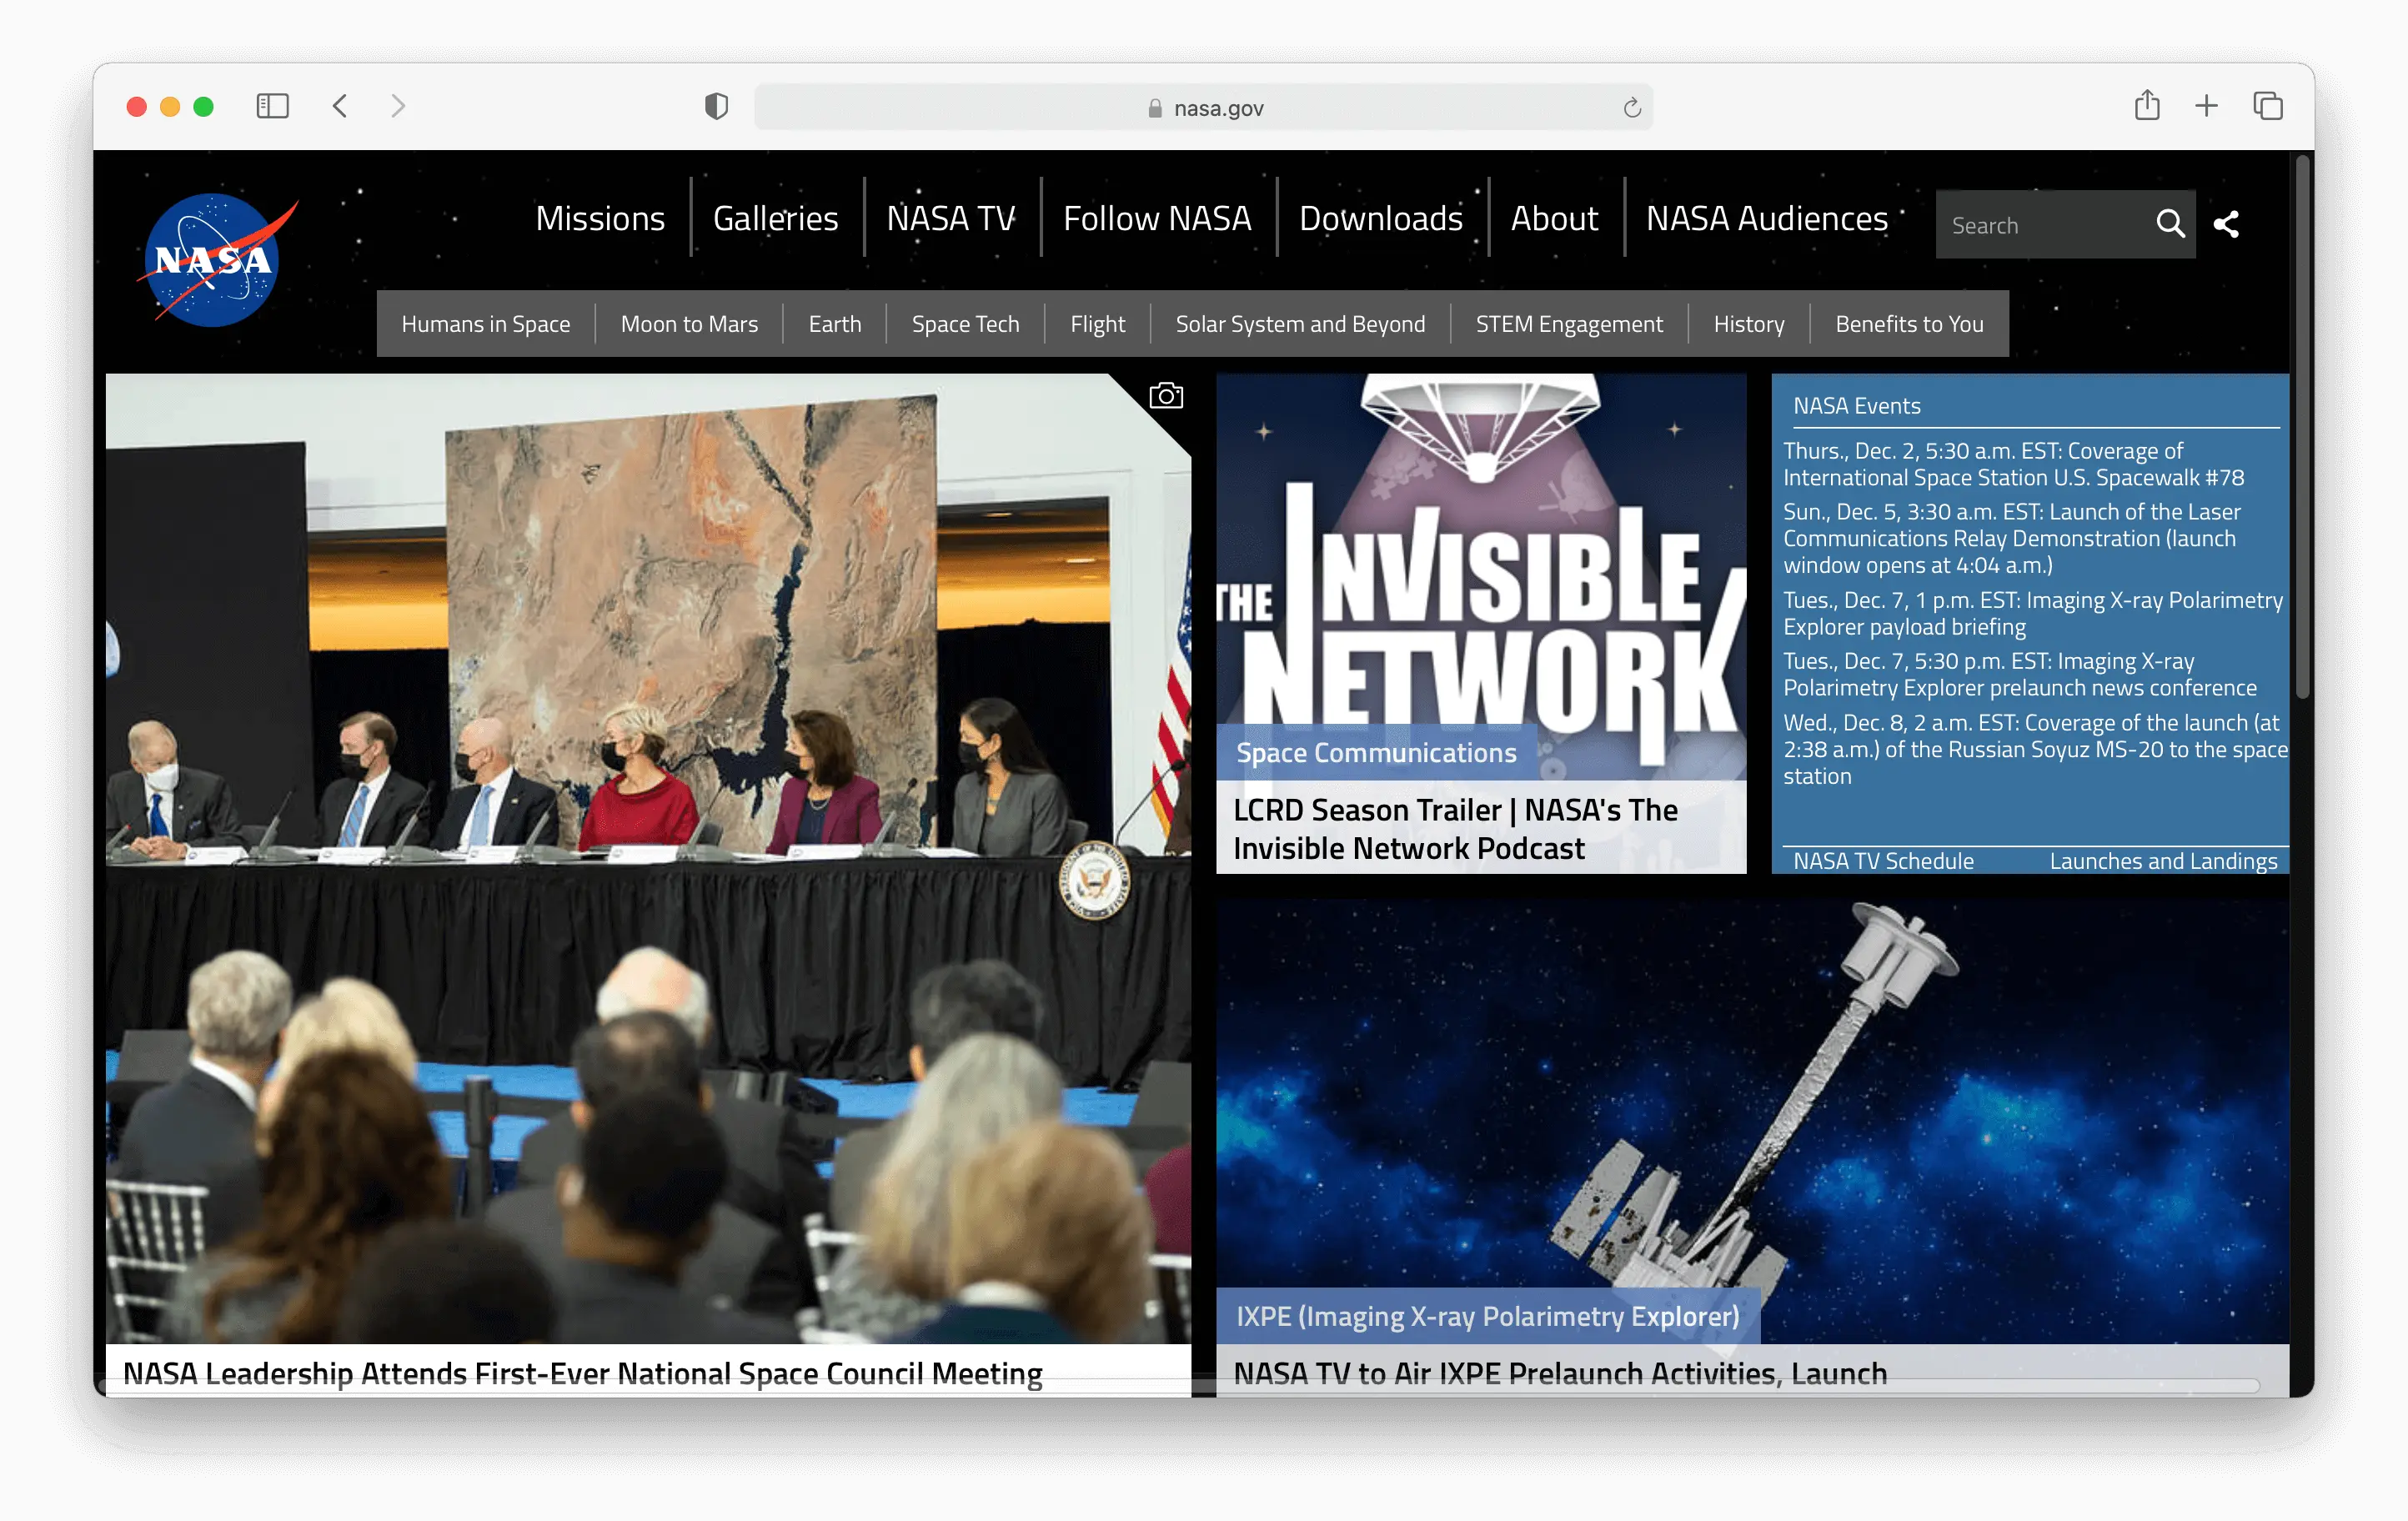Click into the Search field
Viewport: 2408px width, 1521px height.
pyautogui.click(x=2040, y=225)
